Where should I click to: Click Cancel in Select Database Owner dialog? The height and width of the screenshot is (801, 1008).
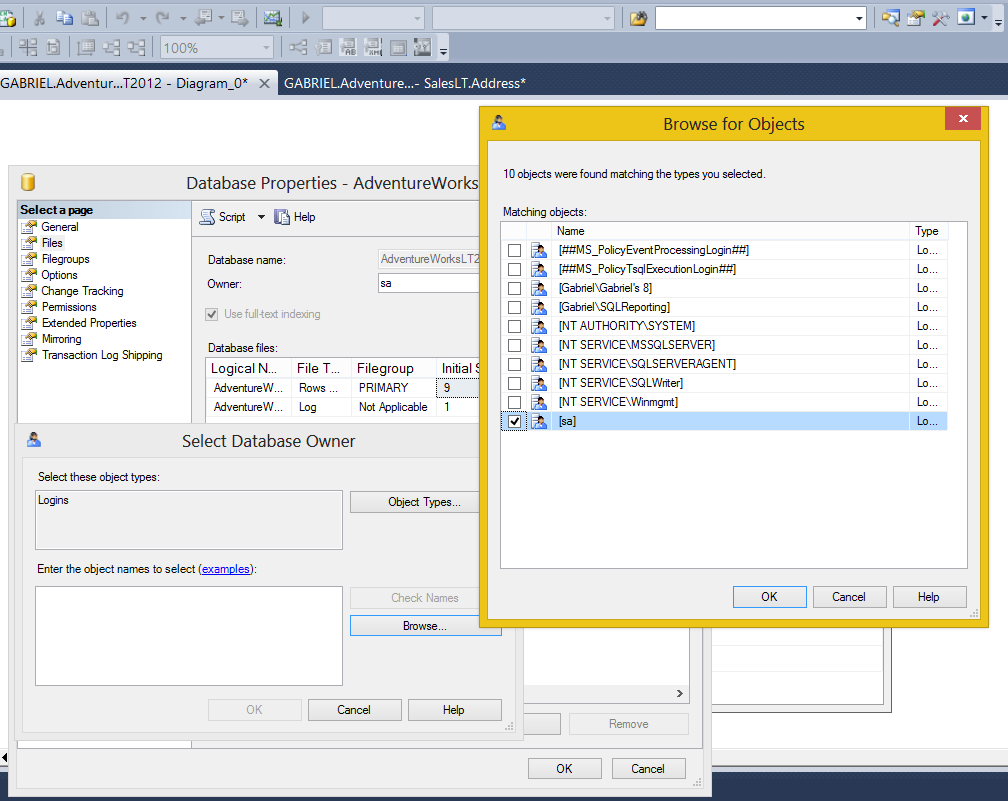coord(354,710)
